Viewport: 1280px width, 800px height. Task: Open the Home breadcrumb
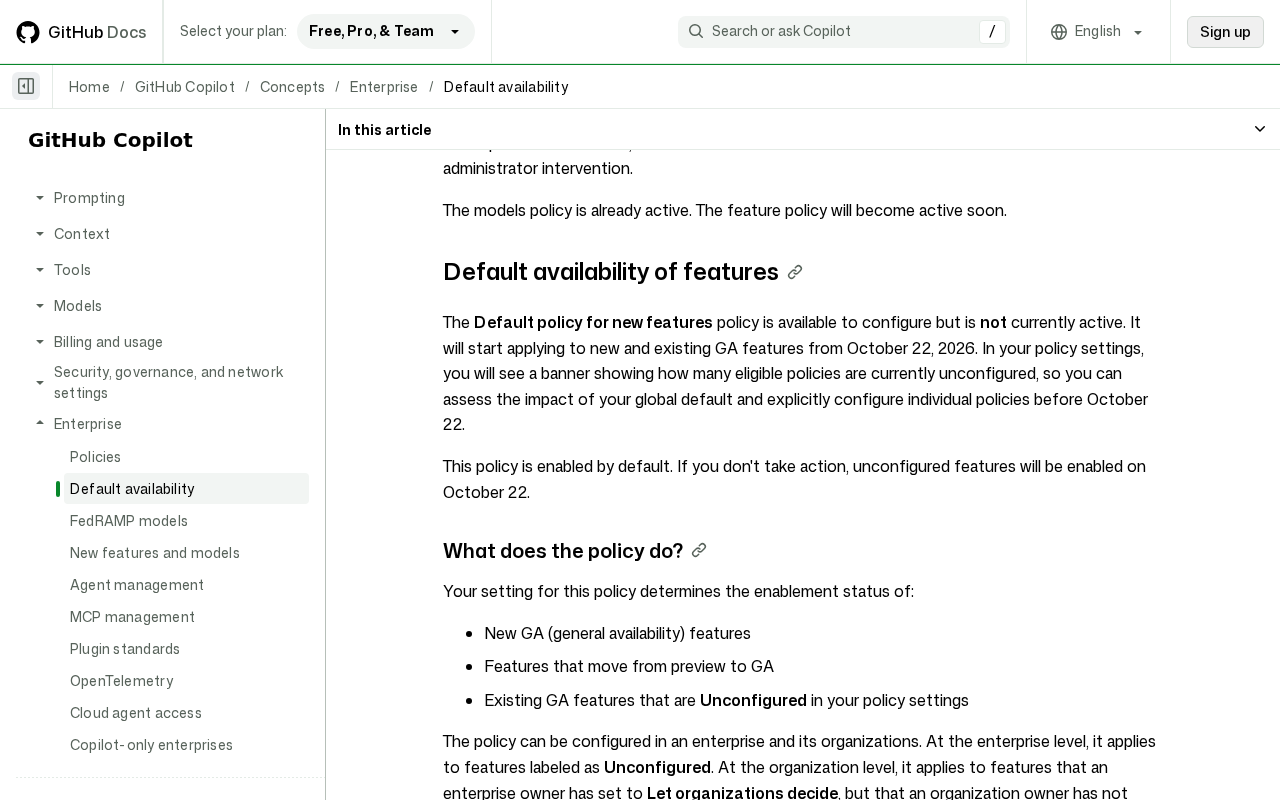click(89, 87)
